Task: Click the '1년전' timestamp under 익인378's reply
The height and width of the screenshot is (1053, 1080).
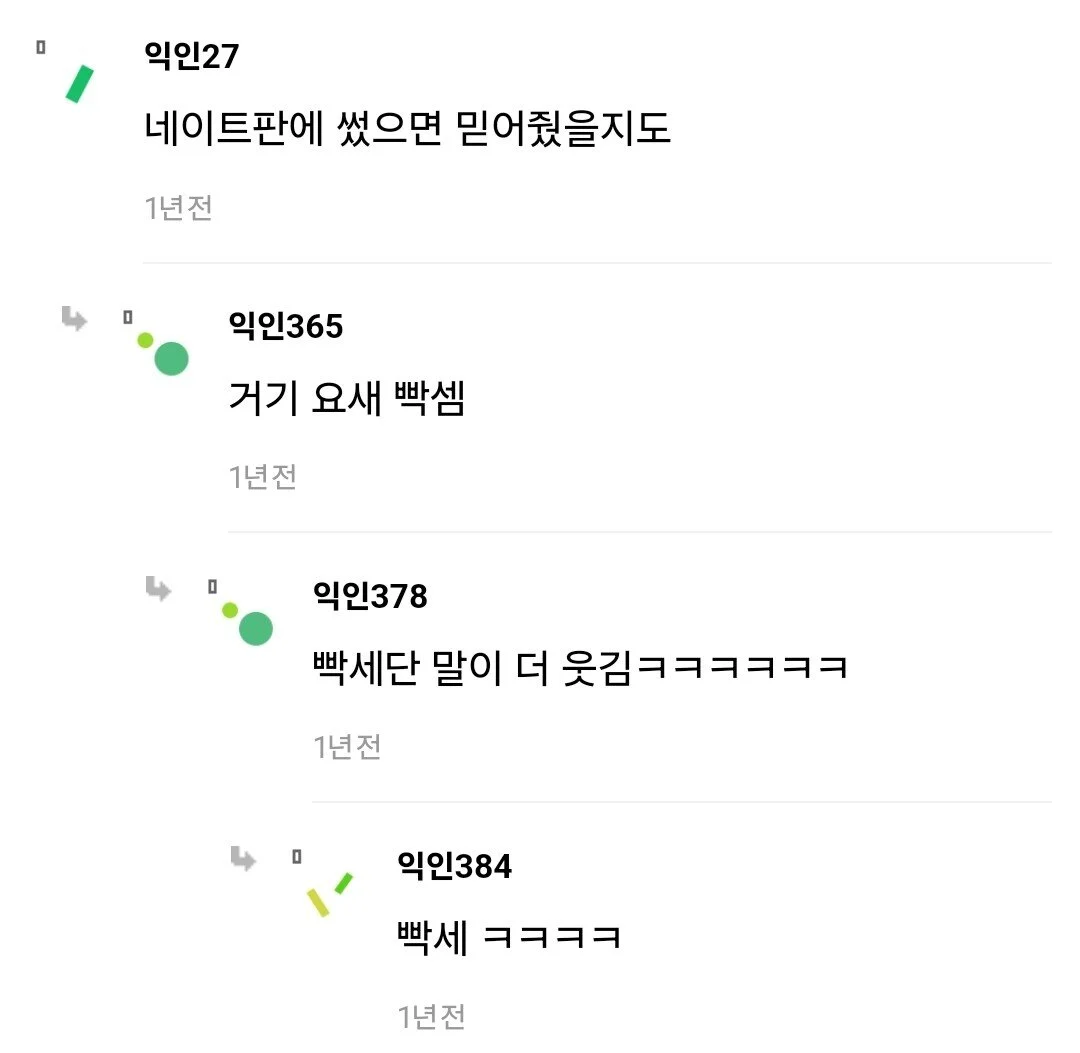Action: (x=347, y=746)
